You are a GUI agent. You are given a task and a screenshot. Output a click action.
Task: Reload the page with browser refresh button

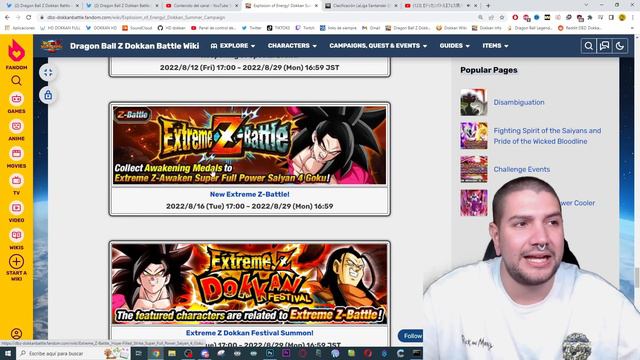29,18
